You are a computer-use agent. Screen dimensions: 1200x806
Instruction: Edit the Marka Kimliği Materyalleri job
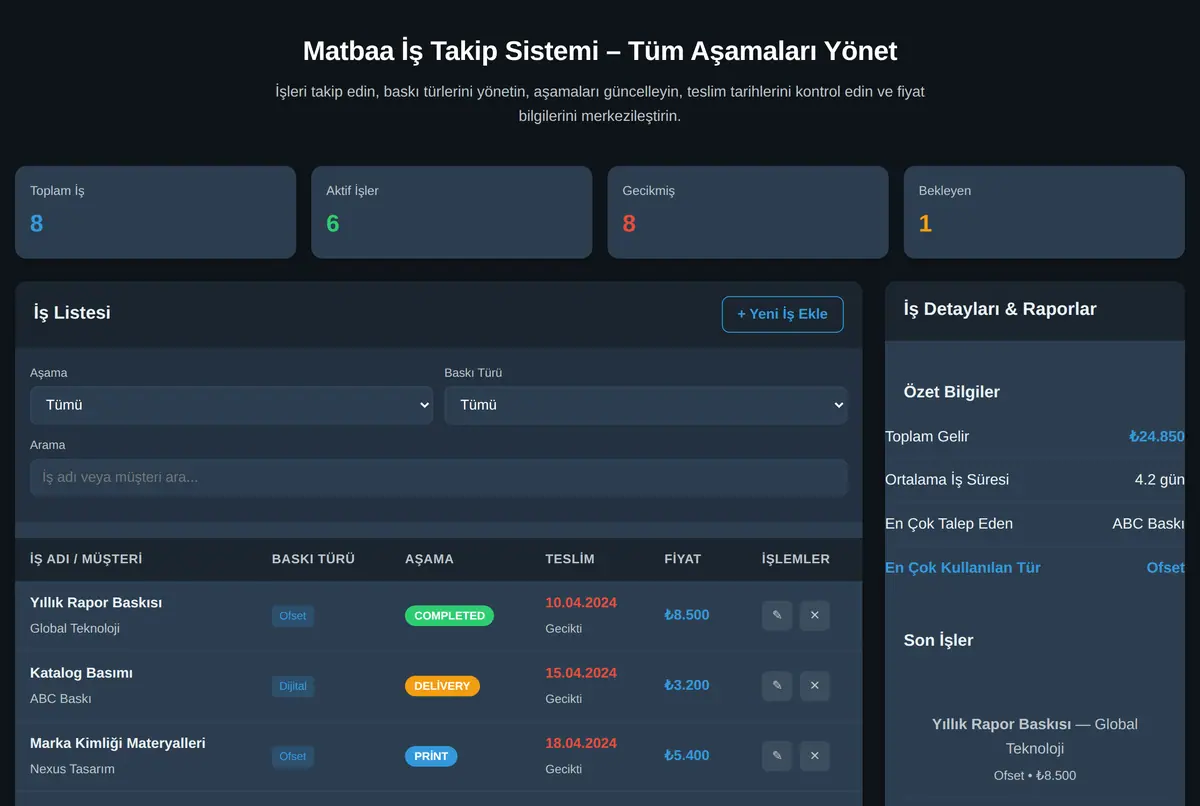coord(777,755)
